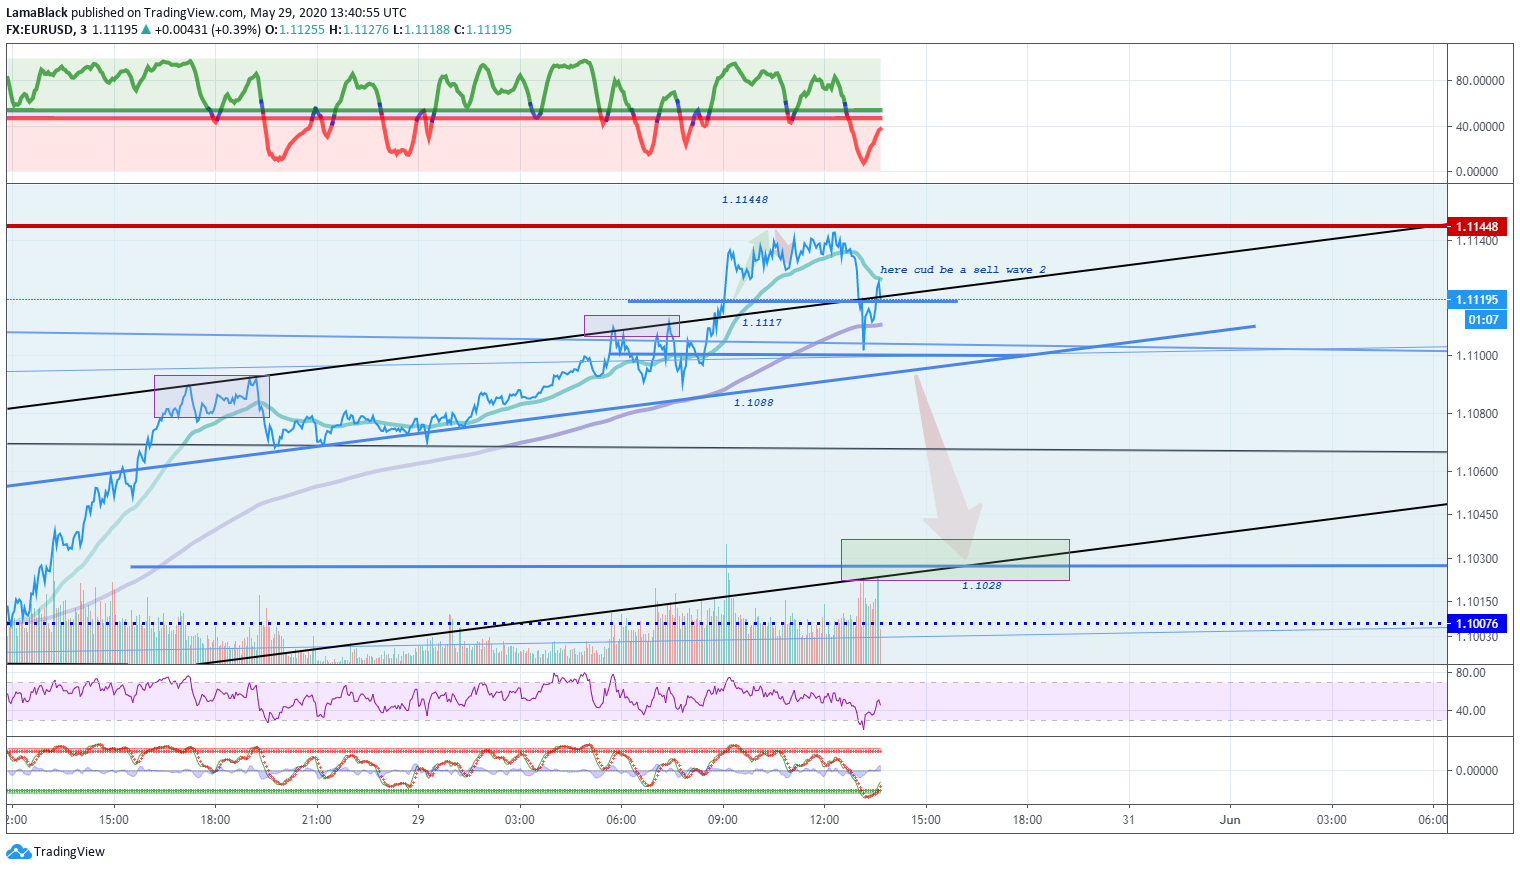Click the 1.10300 price scale label
1520x870 pixels.
(1477, 559)
